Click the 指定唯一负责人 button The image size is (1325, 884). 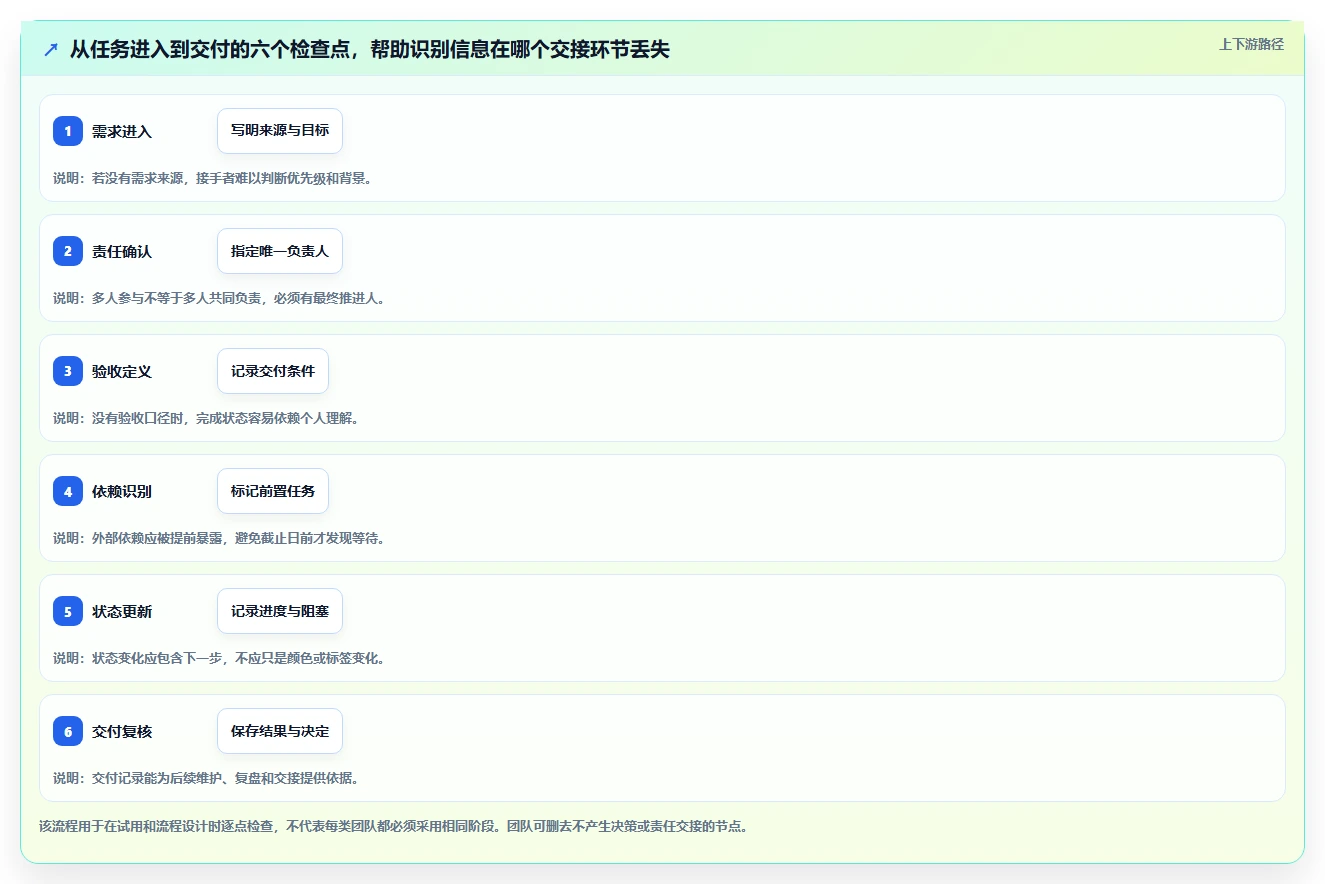pyautogui.click(x=280, y=251)
